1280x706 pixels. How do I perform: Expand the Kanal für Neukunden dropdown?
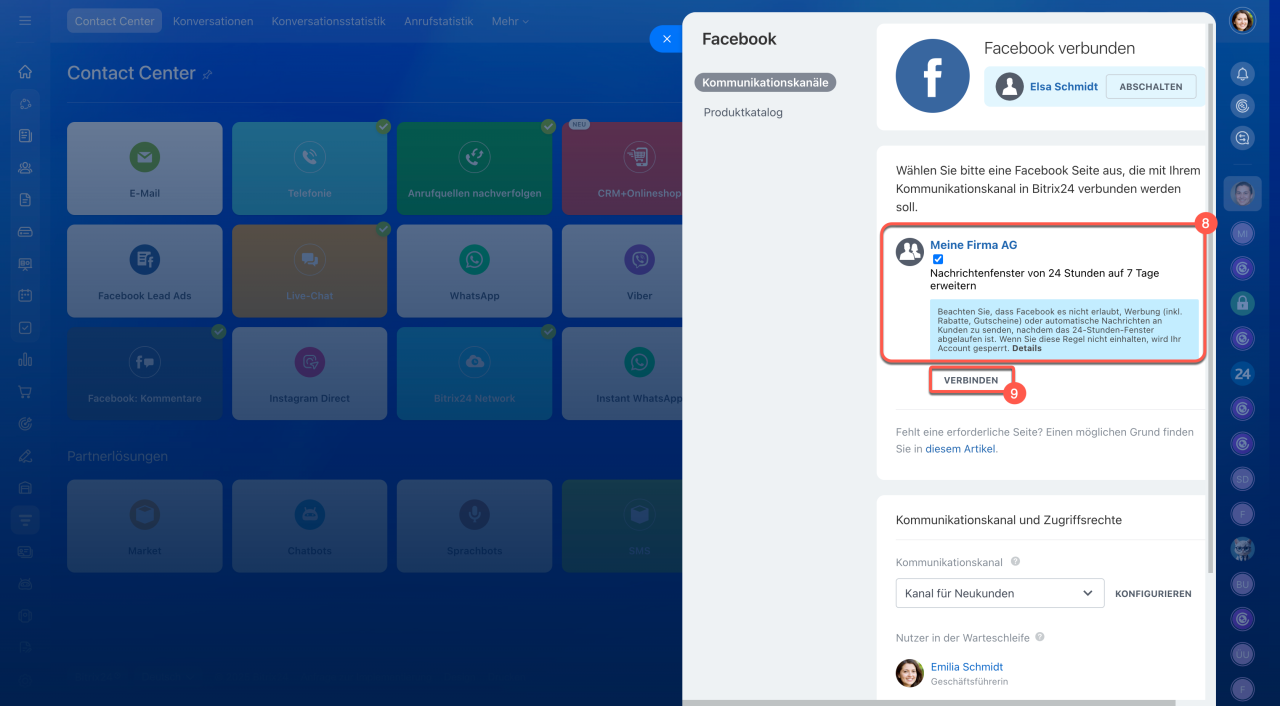(1000, 593)
